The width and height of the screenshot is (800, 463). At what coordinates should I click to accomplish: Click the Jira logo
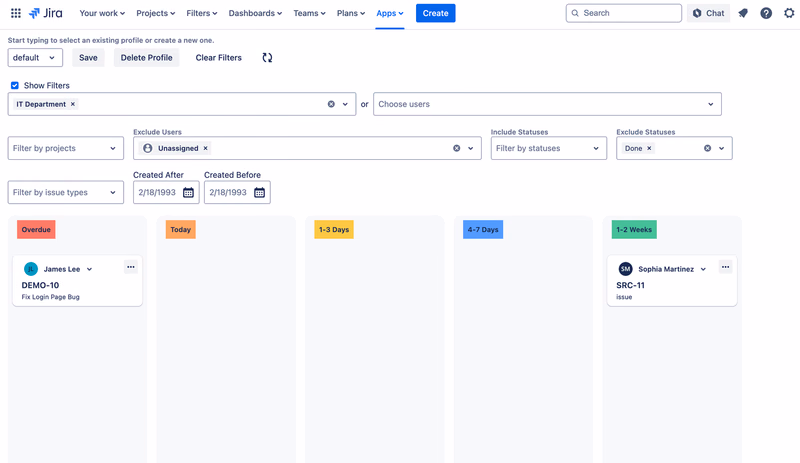(45, 13)
